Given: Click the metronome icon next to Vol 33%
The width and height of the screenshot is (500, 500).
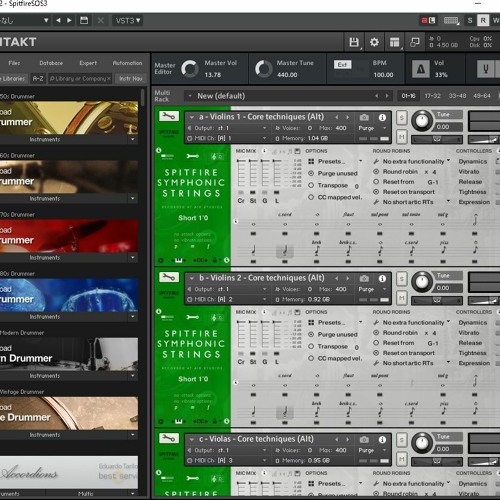Looking at the screenshot, I should tap(421, 69).
